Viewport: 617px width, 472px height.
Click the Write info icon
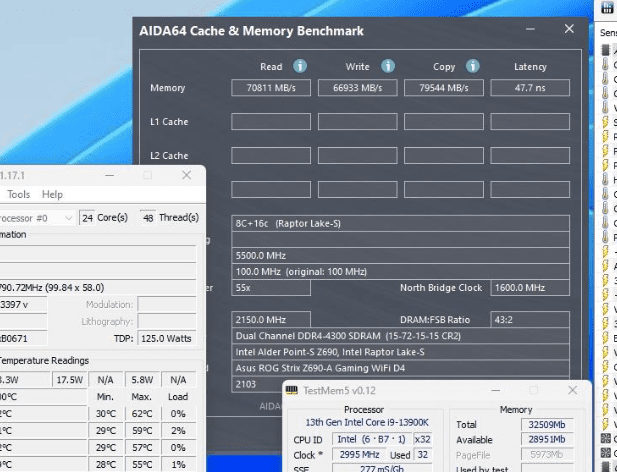pos(388,66)
